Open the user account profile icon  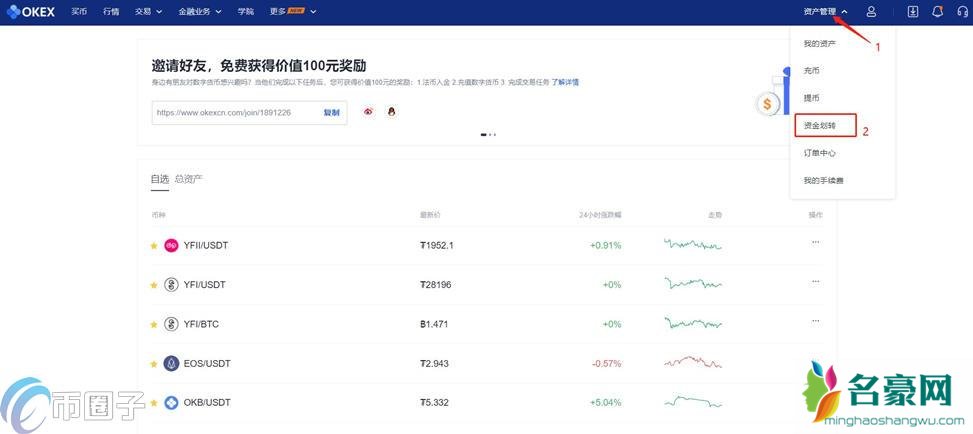[x=871, y=12]
